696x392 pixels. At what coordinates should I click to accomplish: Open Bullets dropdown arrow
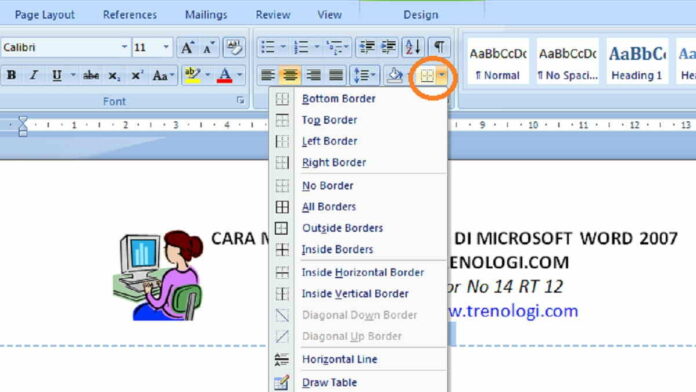pyautogui.click(x=283, y=47)
